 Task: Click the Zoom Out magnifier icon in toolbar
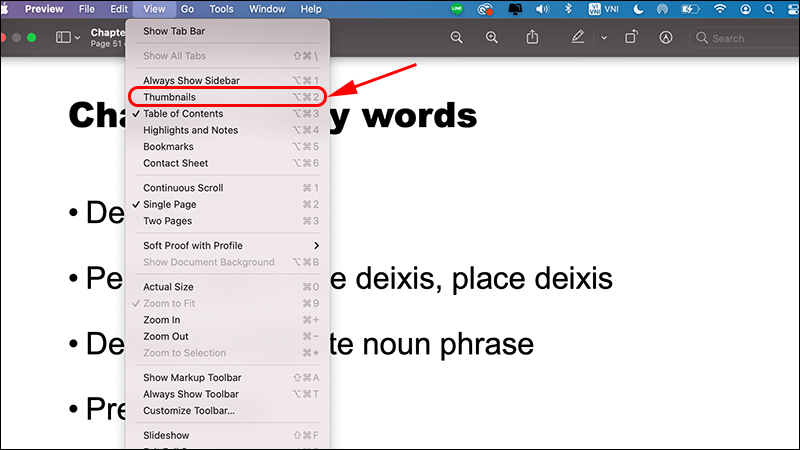[457, 38]
